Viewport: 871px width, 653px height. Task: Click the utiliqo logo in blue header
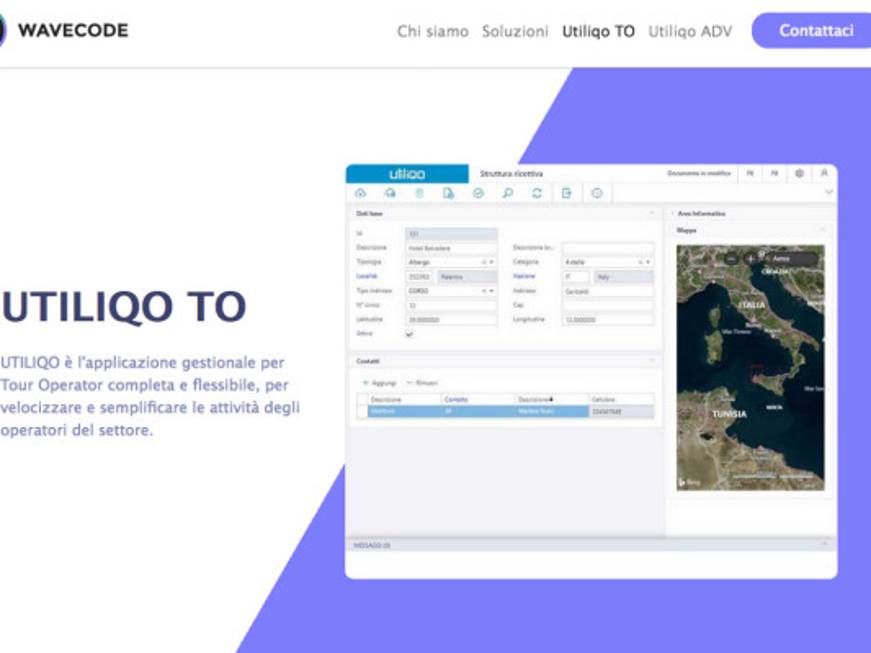[x=407, y=174]
